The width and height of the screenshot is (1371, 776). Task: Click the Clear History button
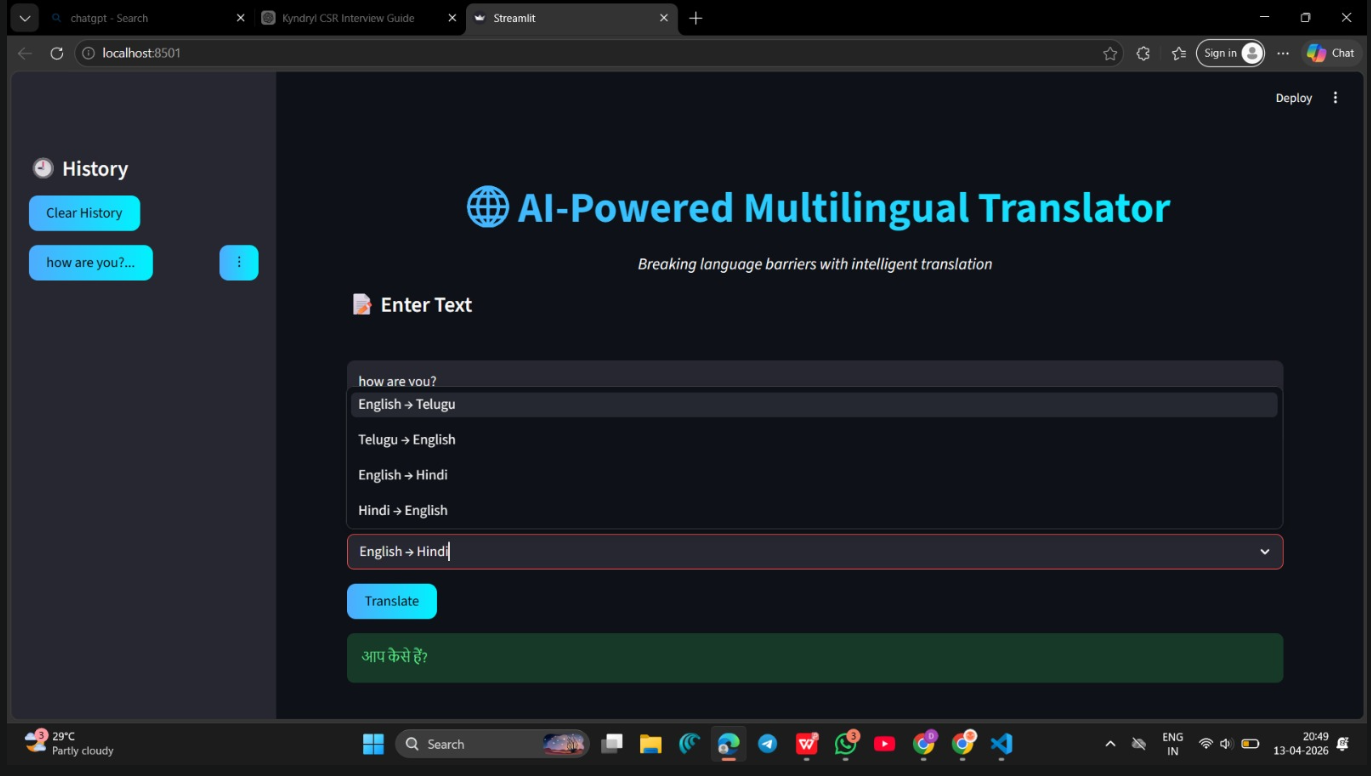(x=84, y=213)
